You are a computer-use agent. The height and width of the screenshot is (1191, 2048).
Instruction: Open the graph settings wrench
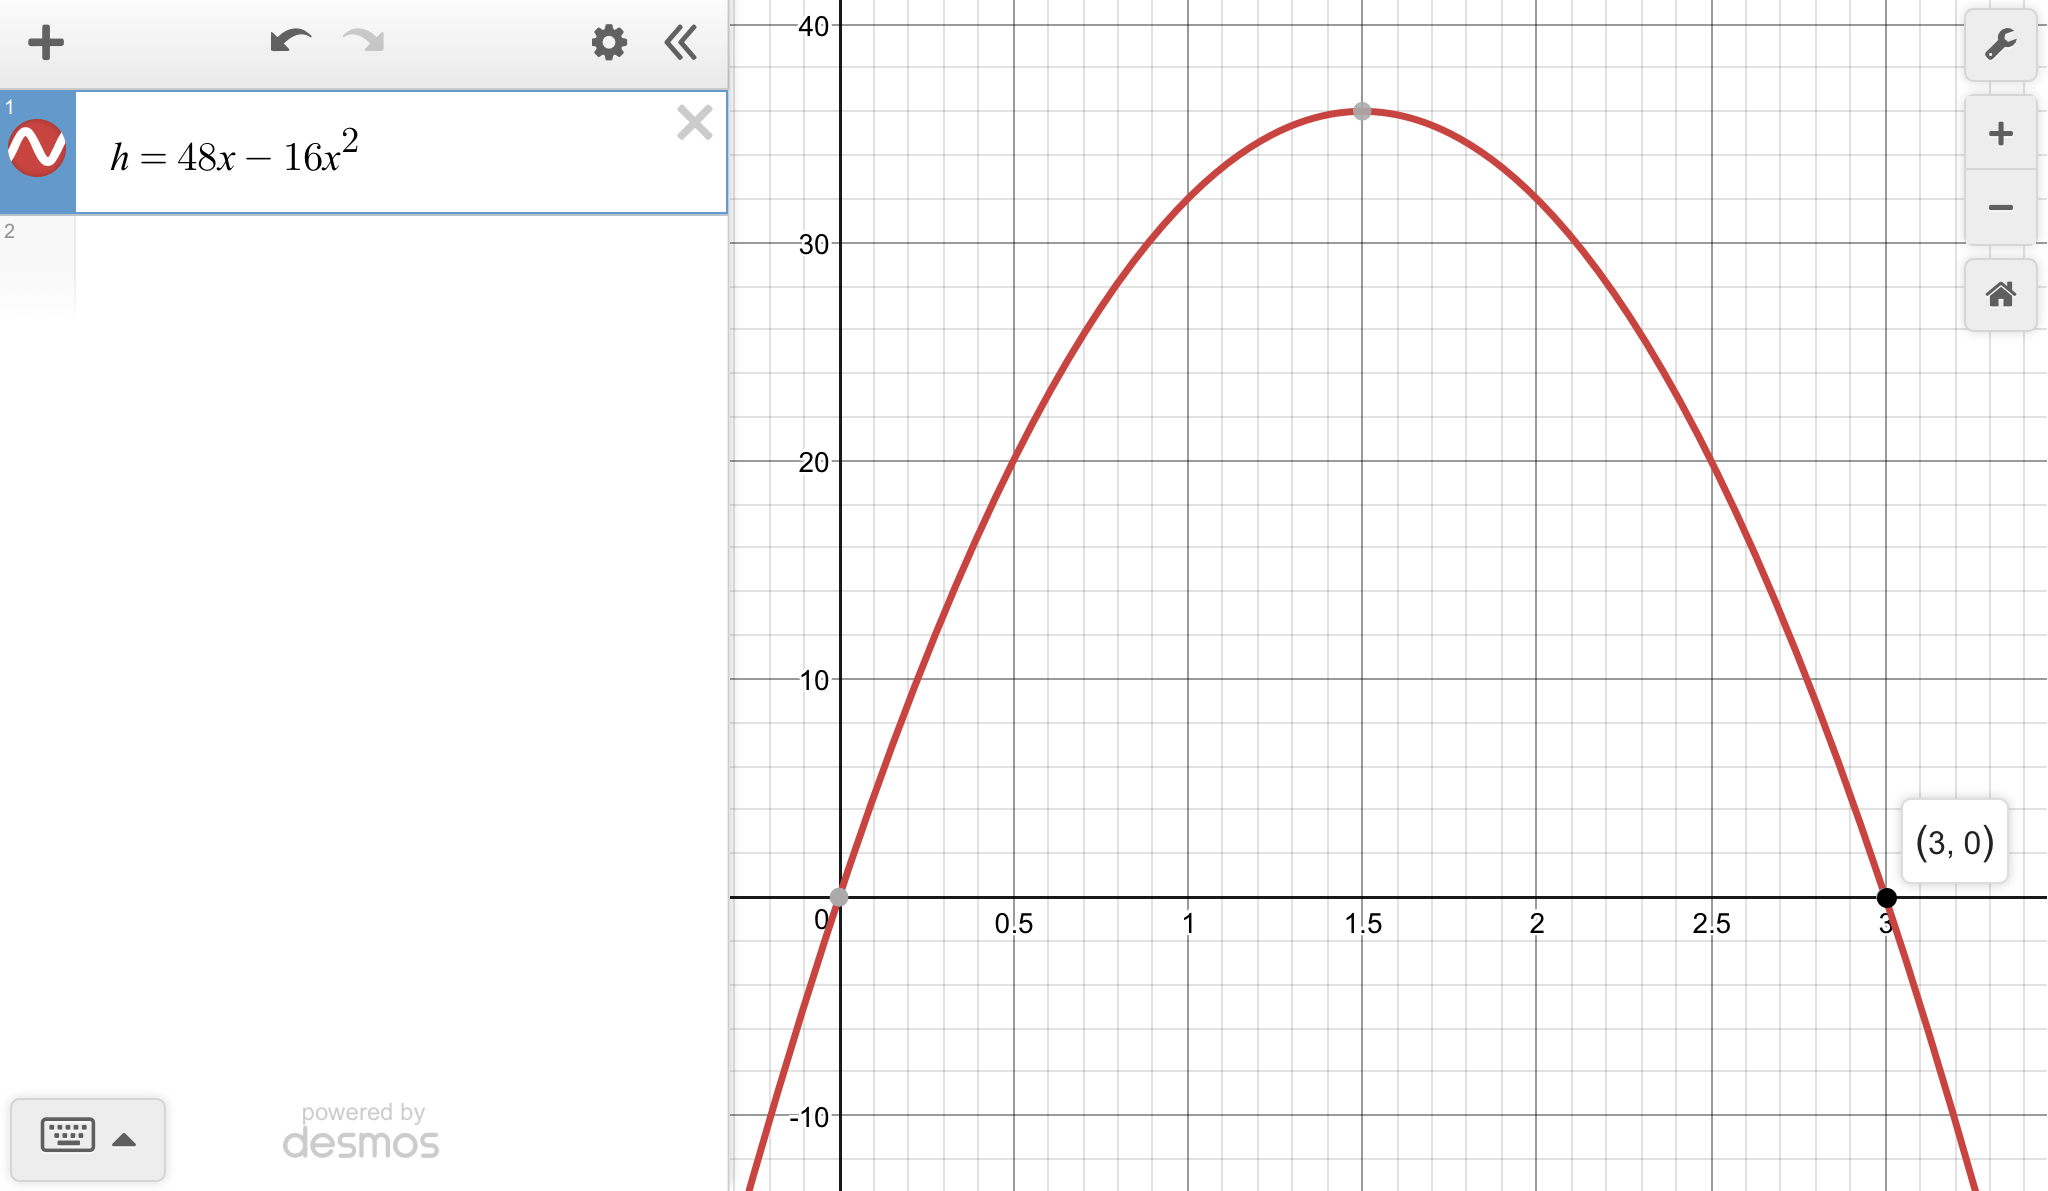2000,45
